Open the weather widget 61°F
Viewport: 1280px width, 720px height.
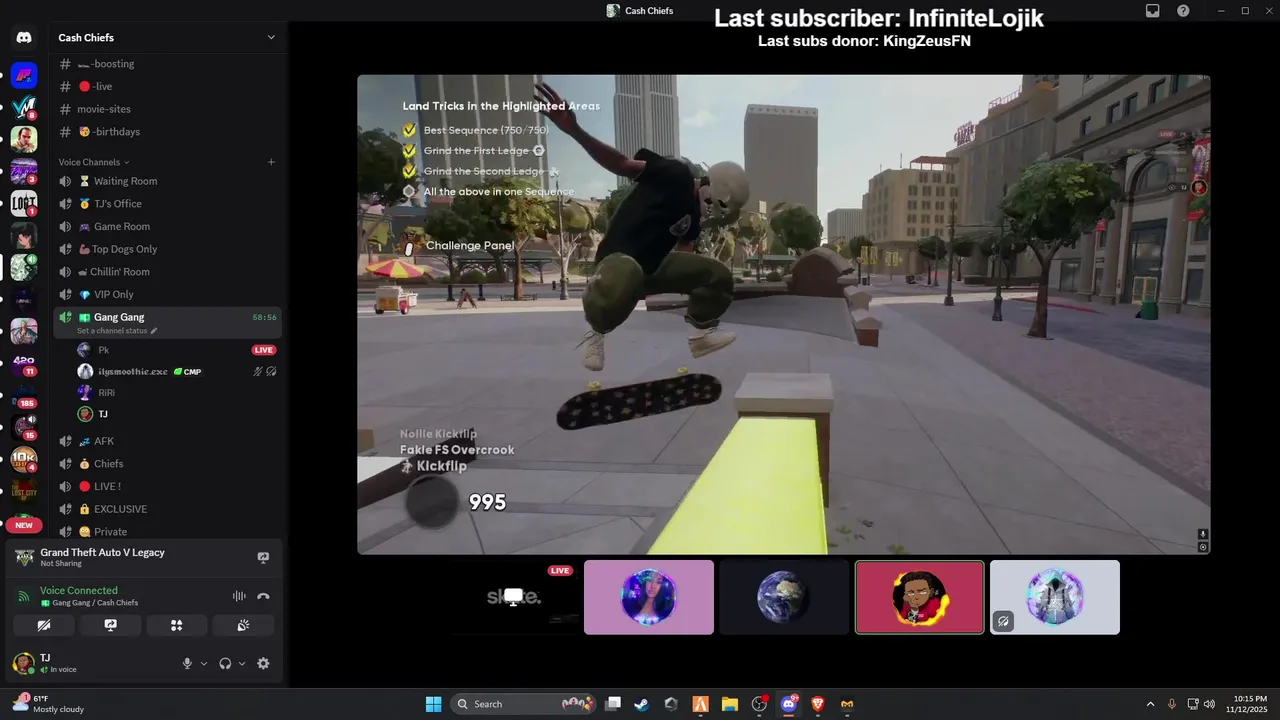point(48,704)
